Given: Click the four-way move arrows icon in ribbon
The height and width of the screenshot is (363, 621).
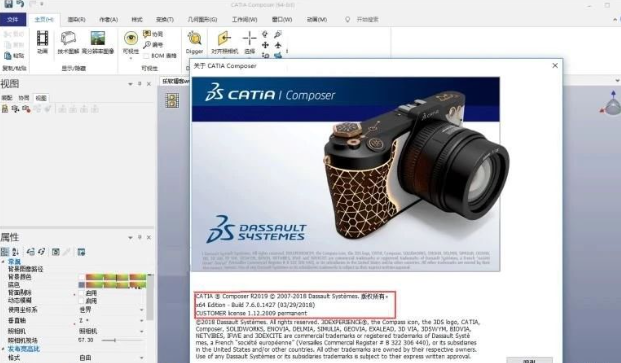Looking at the screenshot, I should coord(265,45).
